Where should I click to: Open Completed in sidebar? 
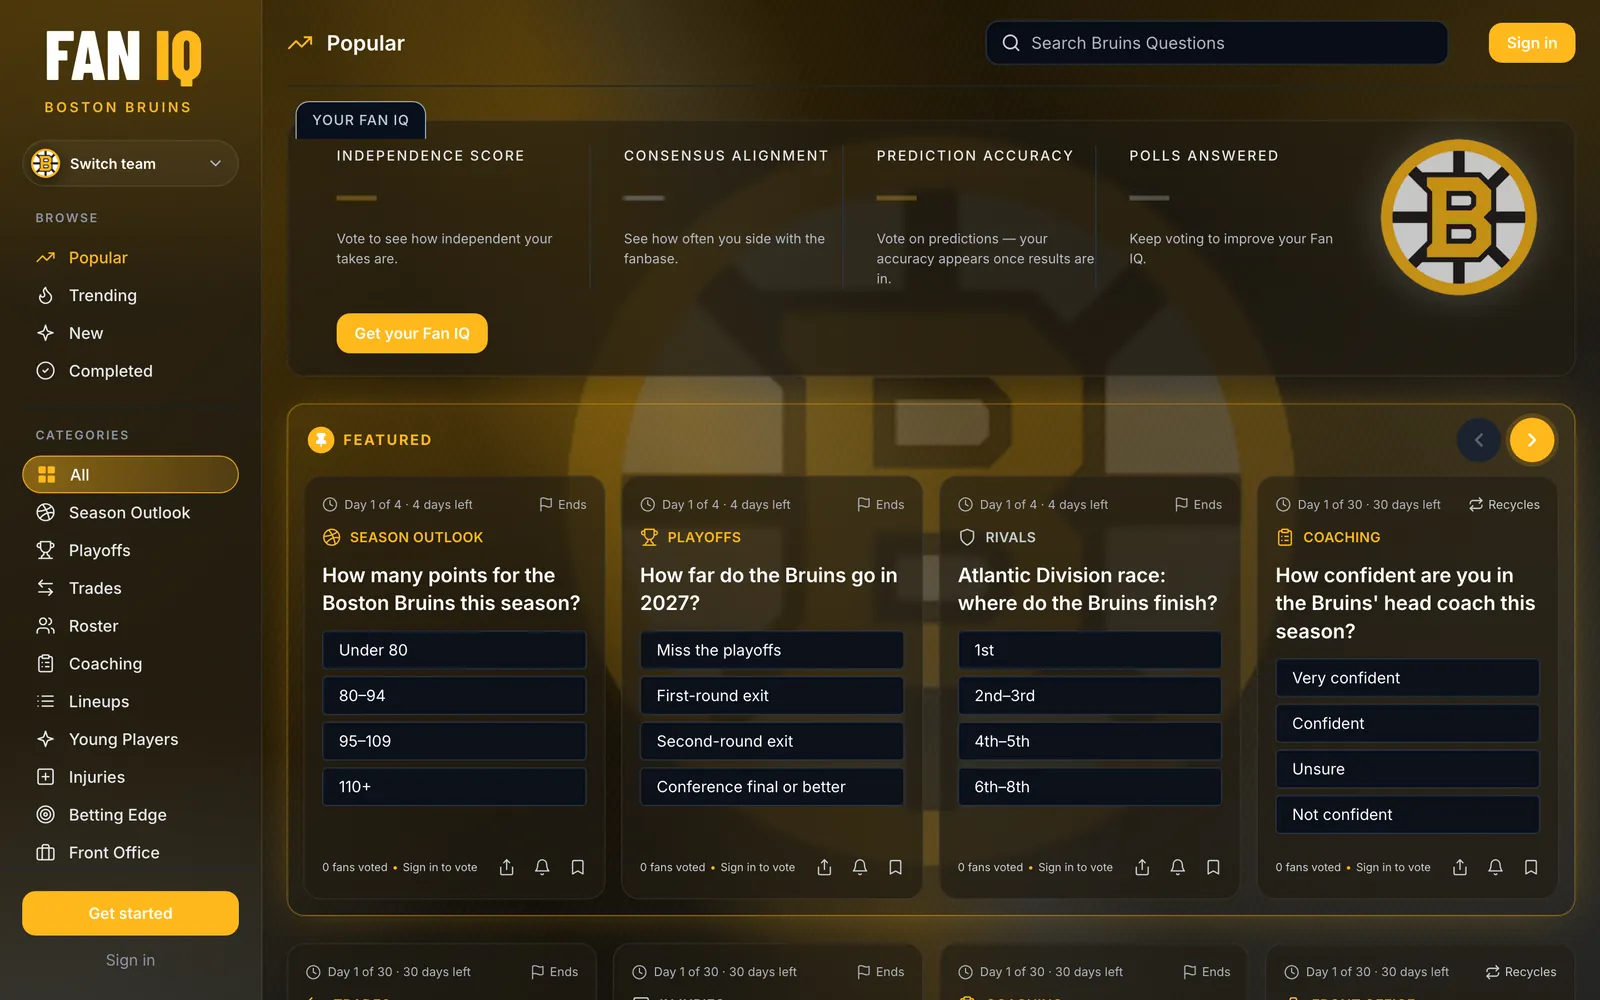(x=130, y=371)
